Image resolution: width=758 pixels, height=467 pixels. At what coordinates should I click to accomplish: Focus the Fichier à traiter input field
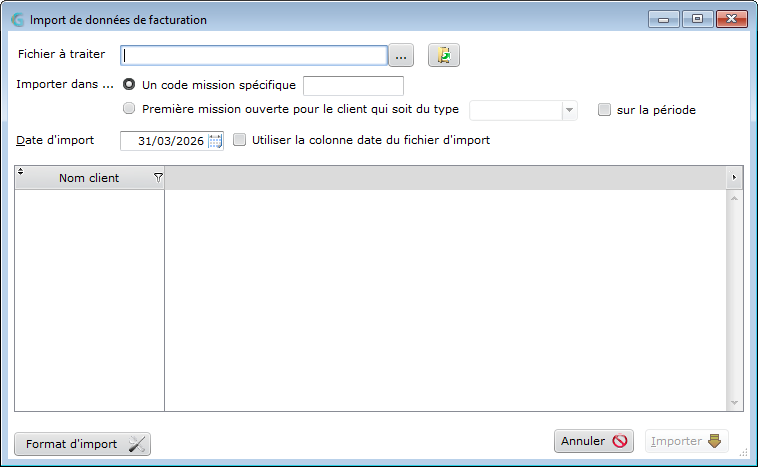click(254, 55)
